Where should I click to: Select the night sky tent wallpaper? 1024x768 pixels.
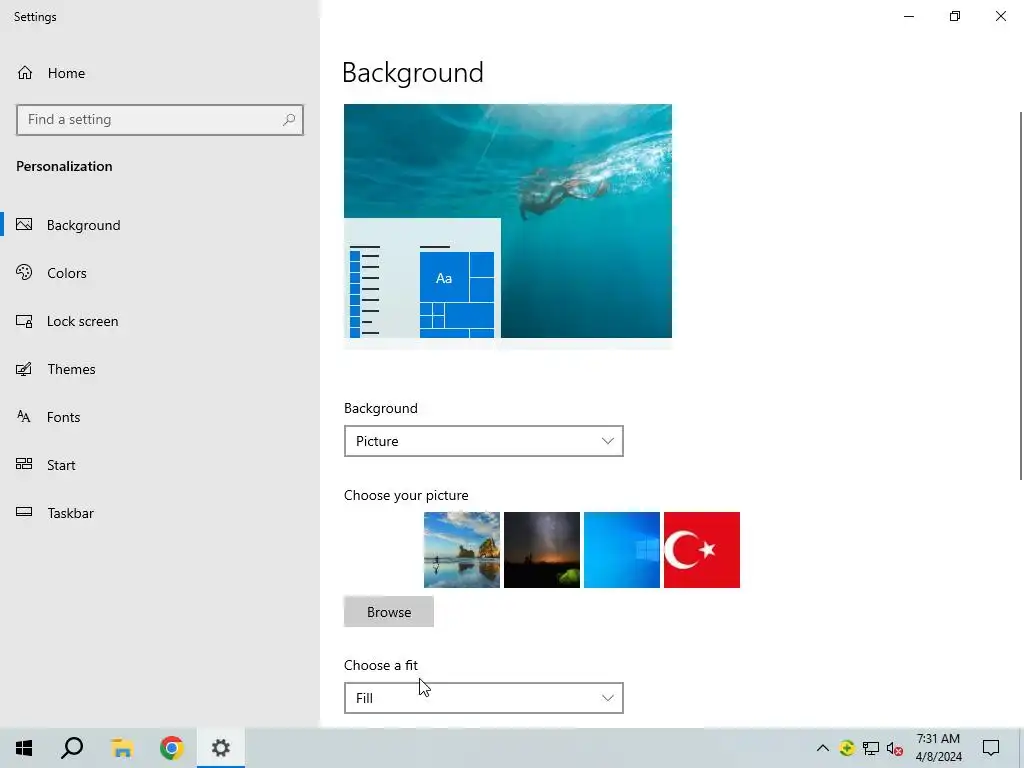point(541,550)
